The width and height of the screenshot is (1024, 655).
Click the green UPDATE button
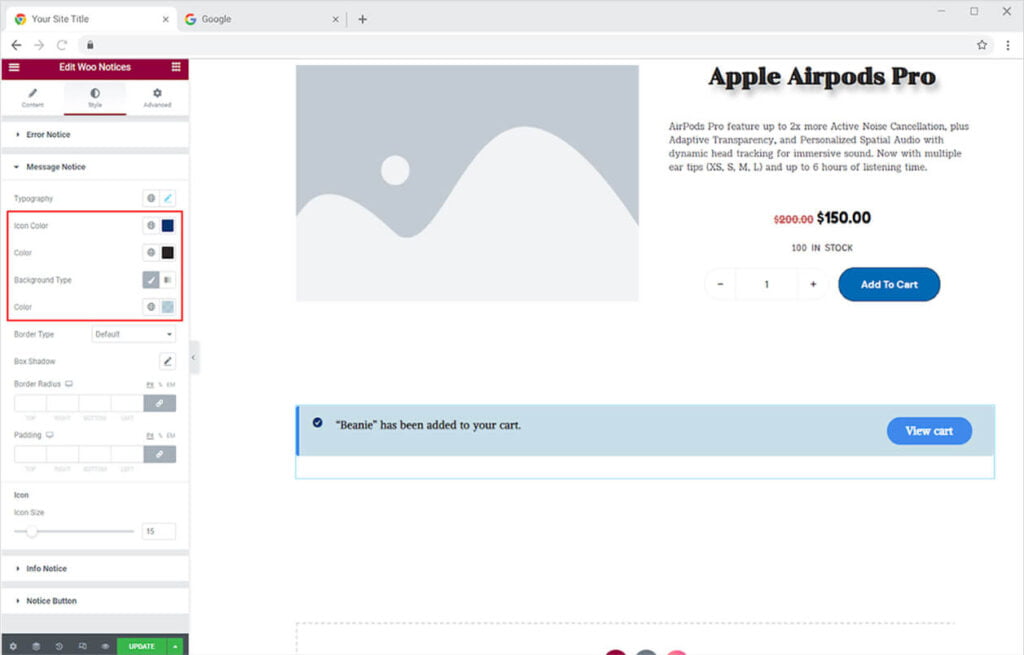(x=143, y=646)
